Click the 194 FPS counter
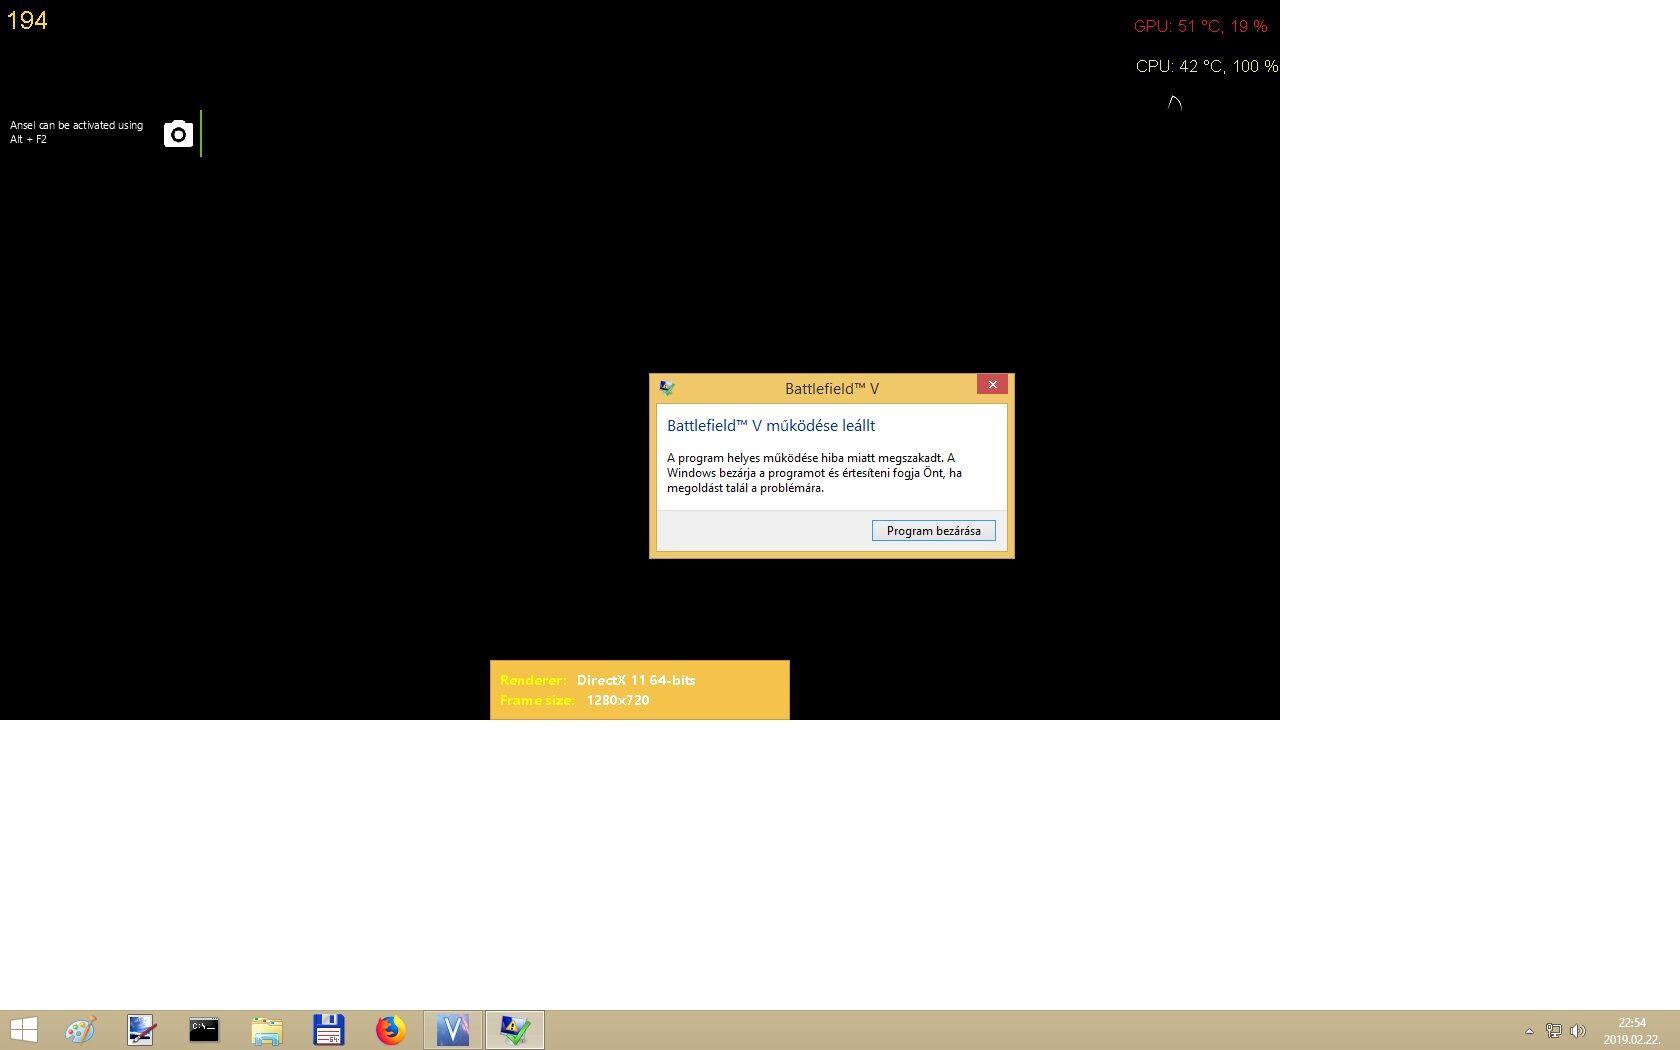This screenshot has height=1050, width=1680. tap(27, 21)
